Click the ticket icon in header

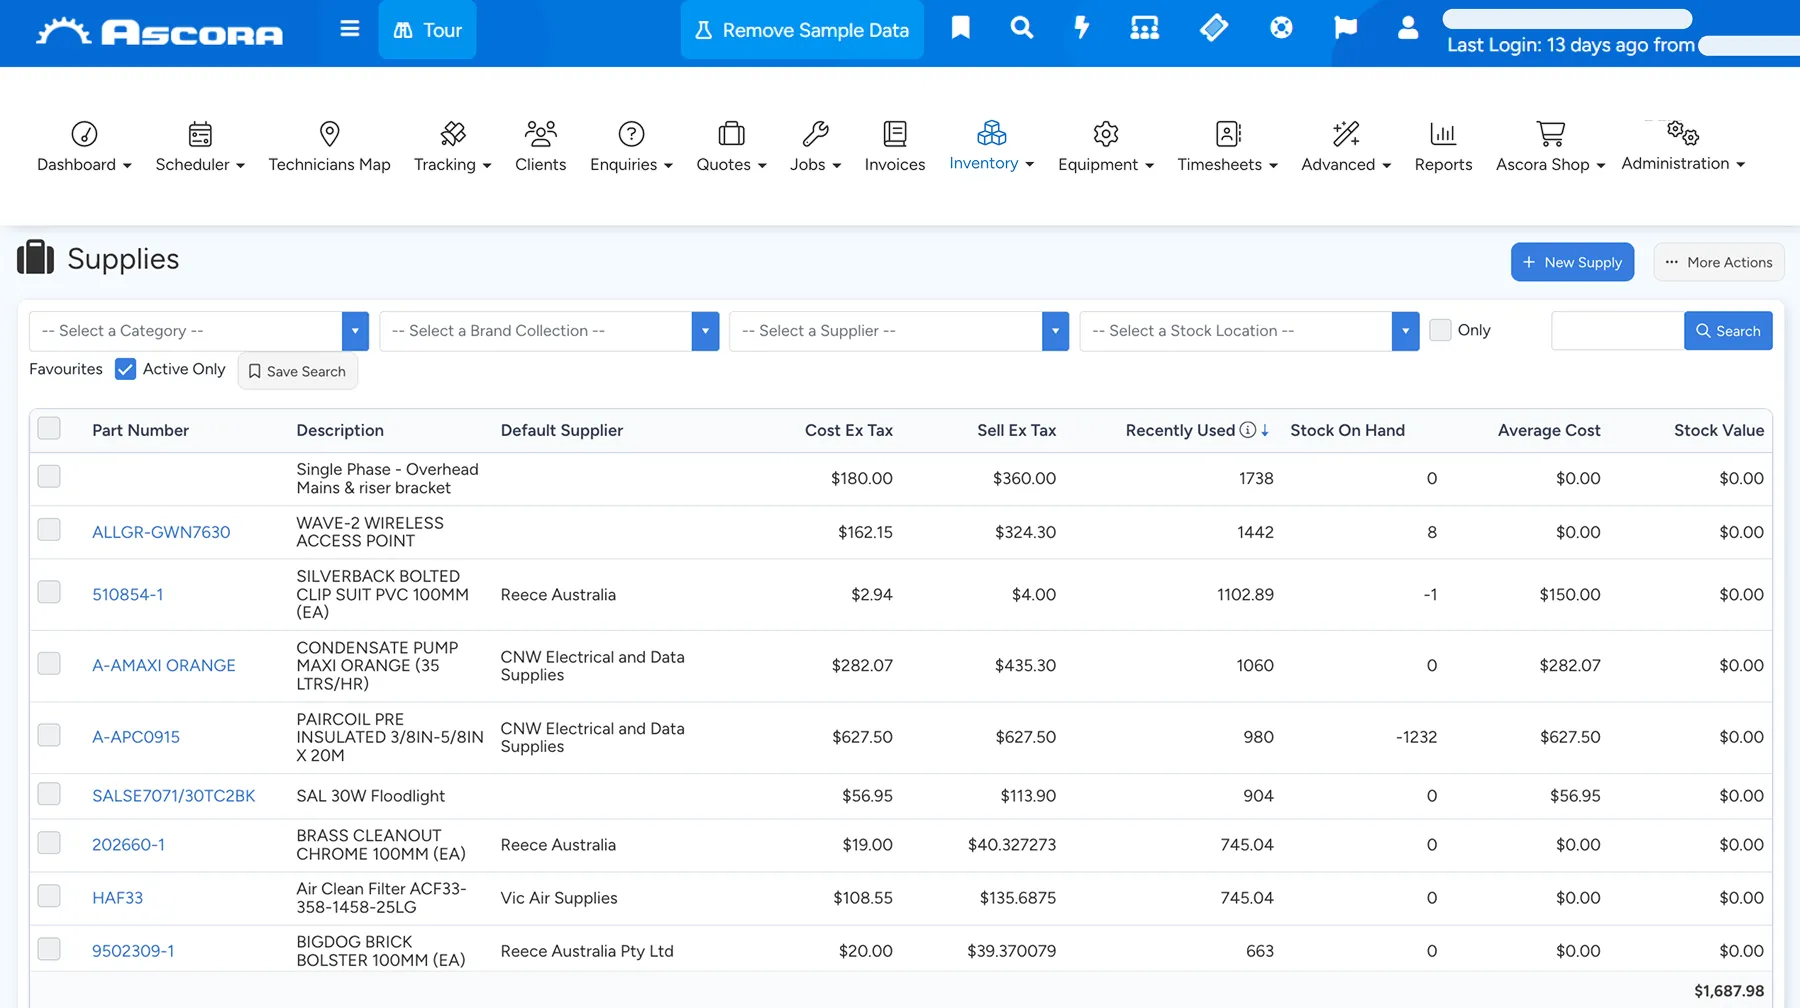coord(1213,28)
